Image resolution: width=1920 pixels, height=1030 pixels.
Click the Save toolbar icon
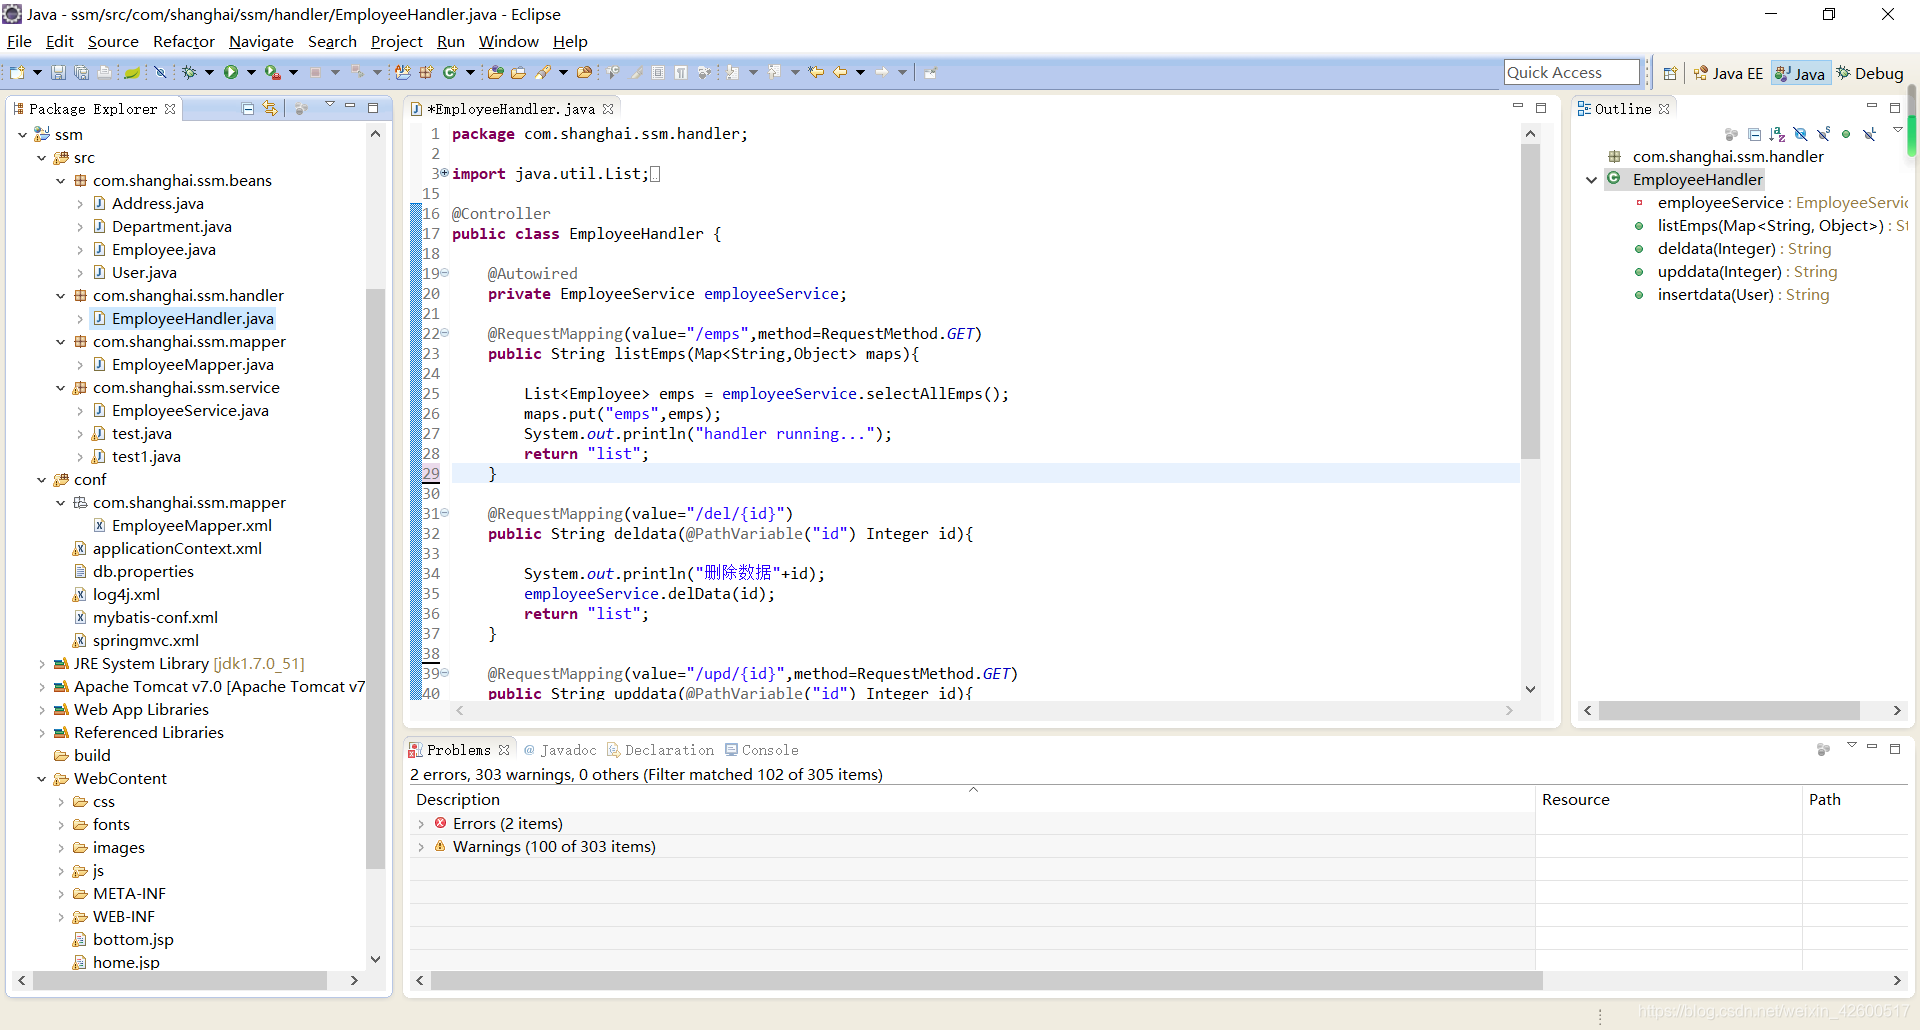58,72
